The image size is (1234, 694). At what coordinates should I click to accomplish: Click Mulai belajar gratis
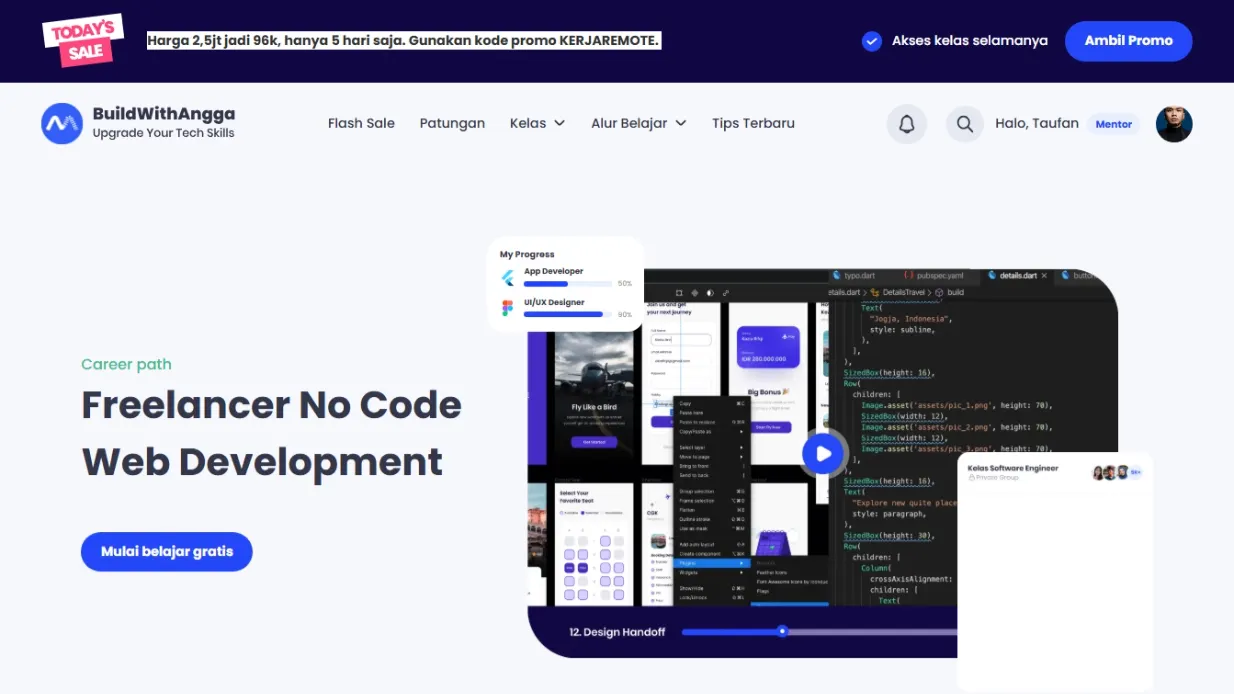pos(166,551)
